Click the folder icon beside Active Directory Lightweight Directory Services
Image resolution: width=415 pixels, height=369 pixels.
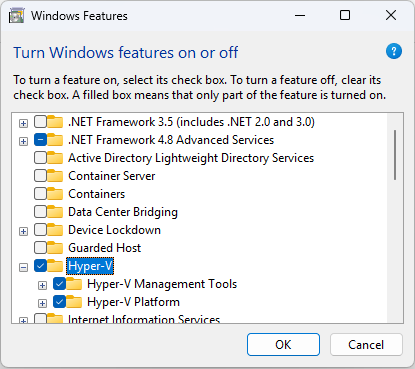pyautogui.click(x=55, y=158)
